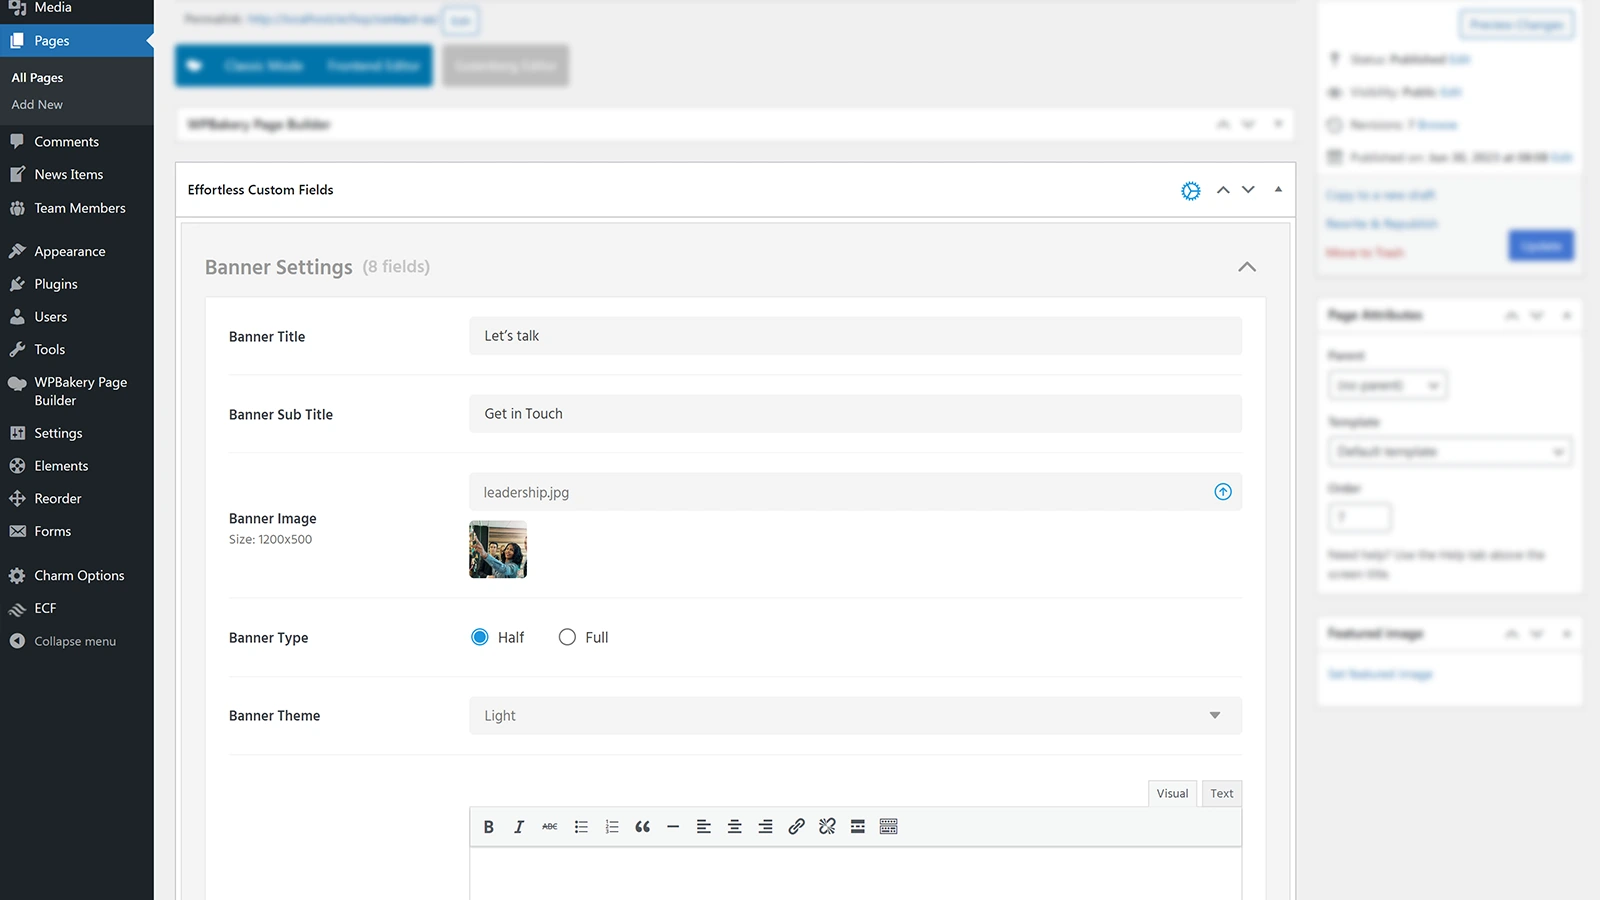Screen dimensions: 1600x900
Task: Toggle bold formatting in the editor toolbar
Action: (x=489, y=826)
